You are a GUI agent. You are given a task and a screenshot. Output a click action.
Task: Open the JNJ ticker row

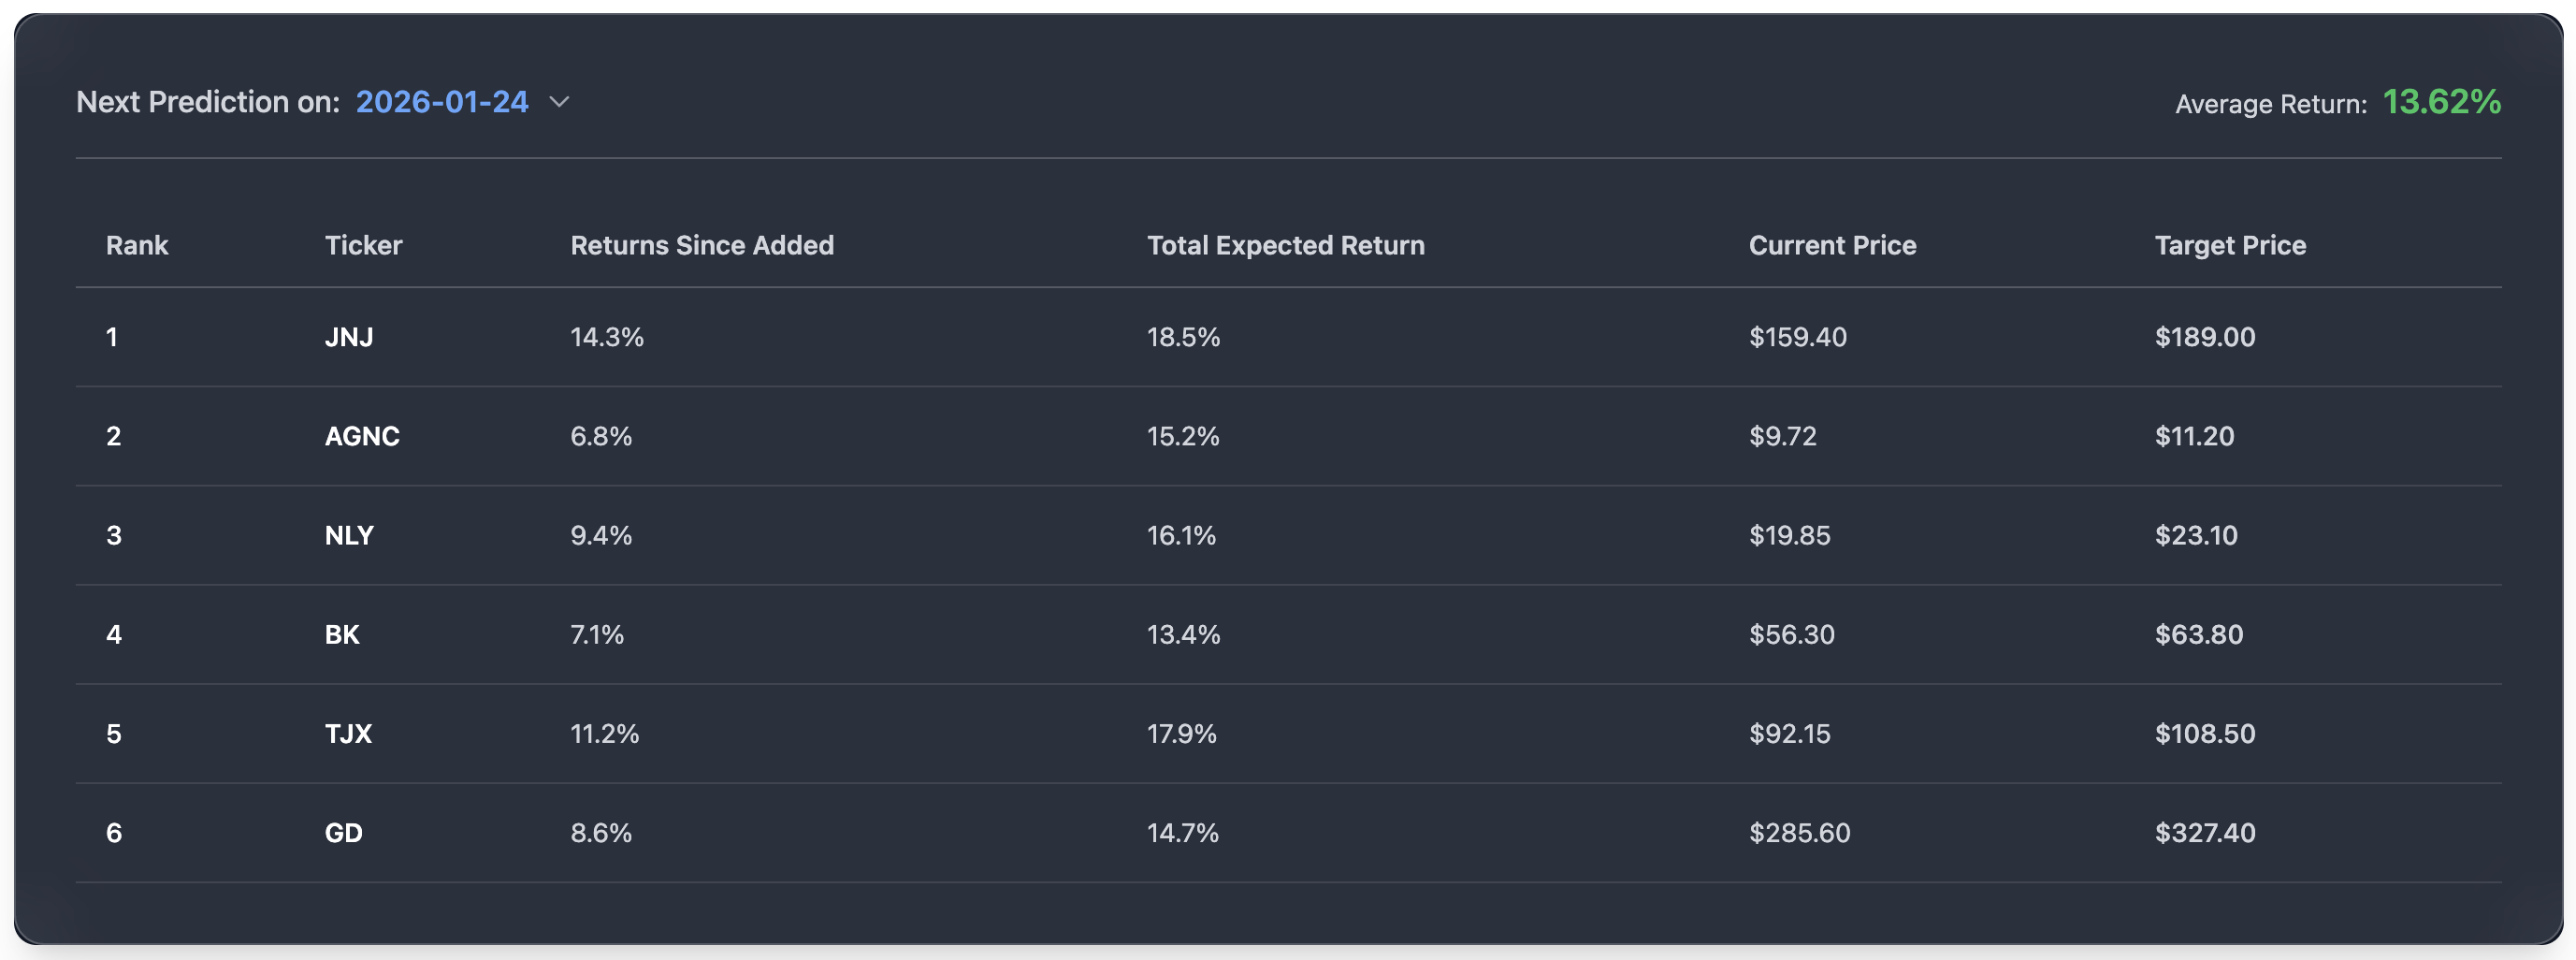click(x=349, y=337)
